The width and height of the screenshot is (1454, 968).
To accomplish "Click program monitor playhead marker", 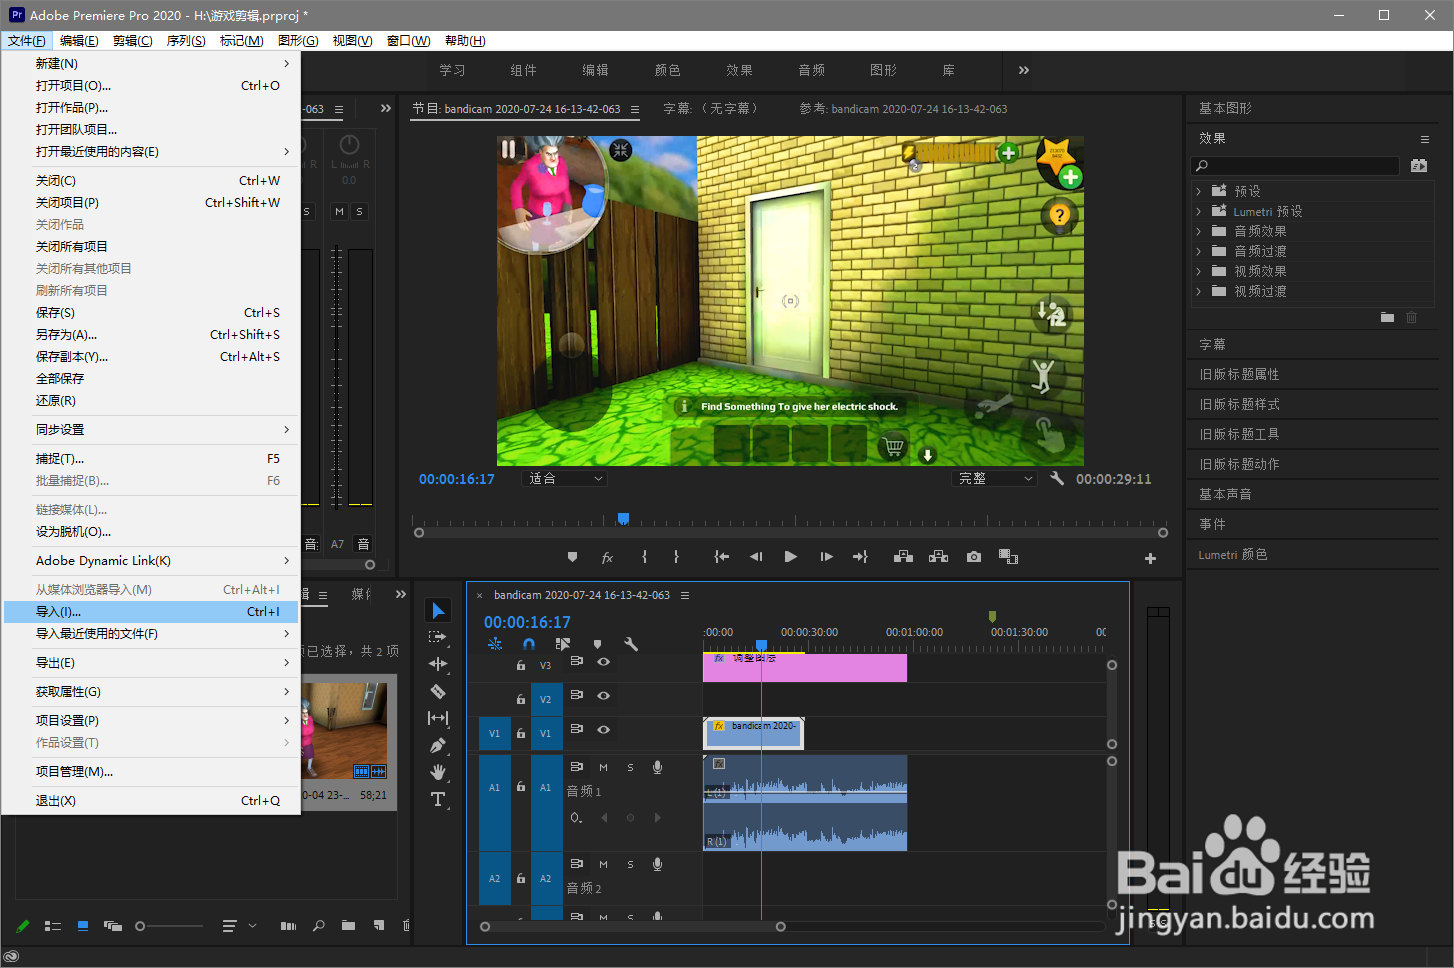I will point(623,518).
